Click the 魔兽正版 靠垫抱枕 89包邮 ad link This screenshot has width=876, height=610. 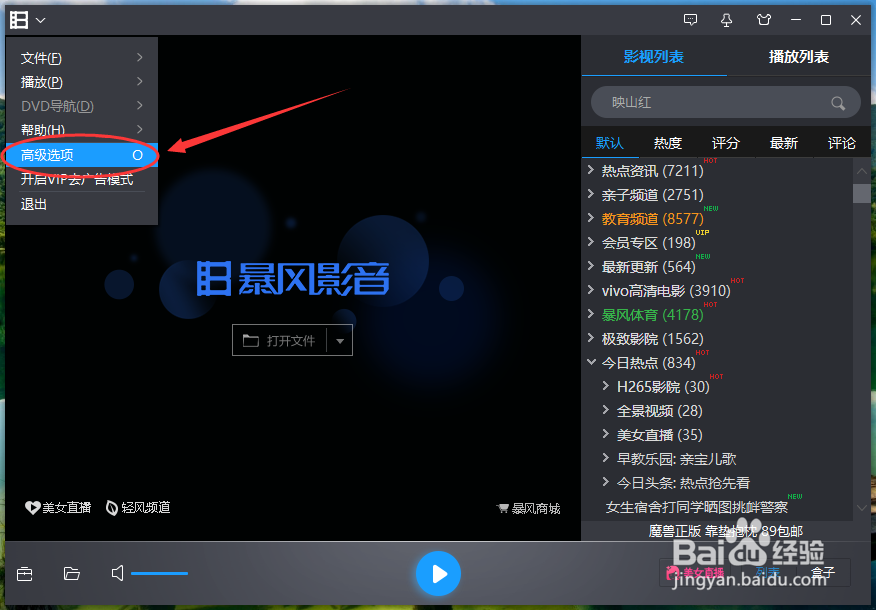tap(726, 531)
